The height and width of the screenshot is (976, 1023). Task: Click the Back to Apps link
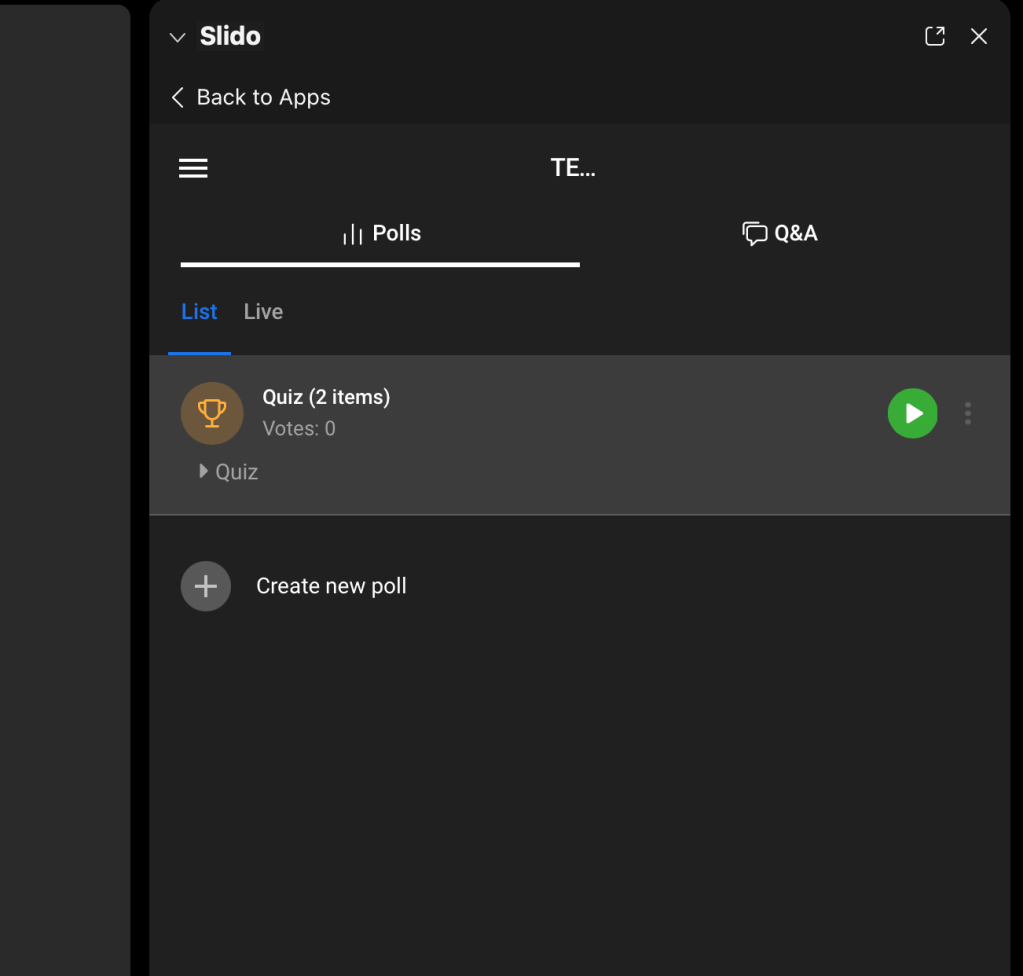(263, 97)
